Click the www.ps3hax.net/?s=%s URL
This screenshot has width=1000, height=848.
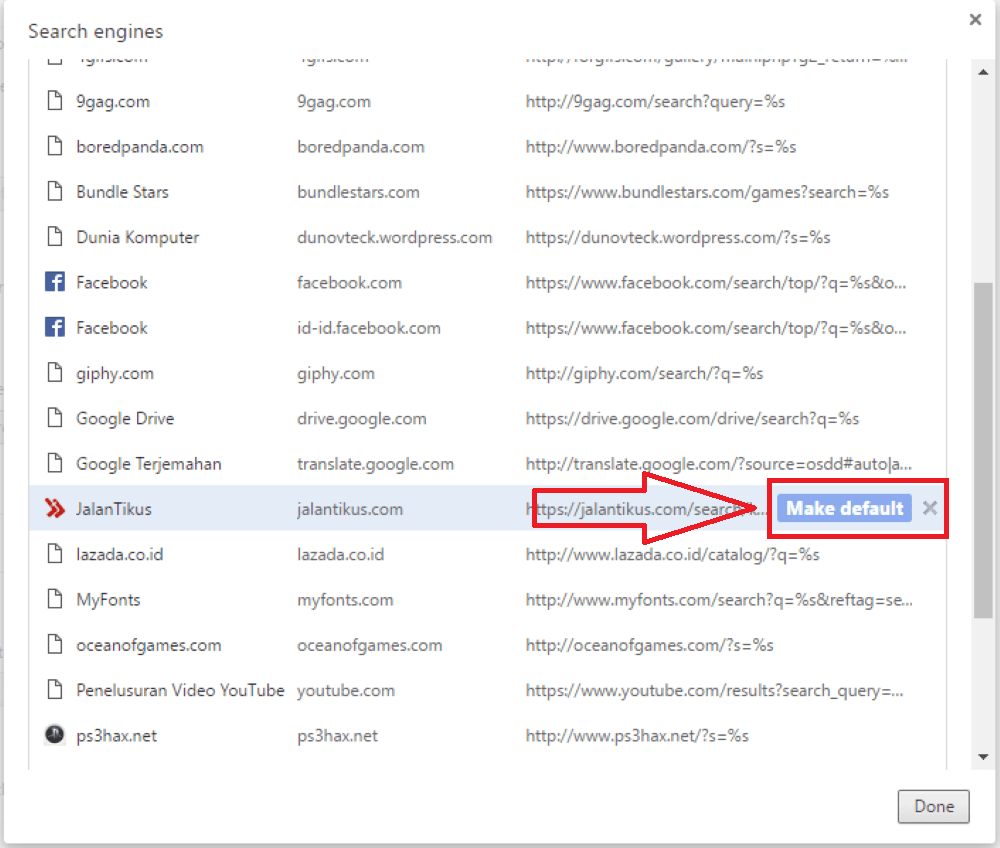(x=637, y=736)
